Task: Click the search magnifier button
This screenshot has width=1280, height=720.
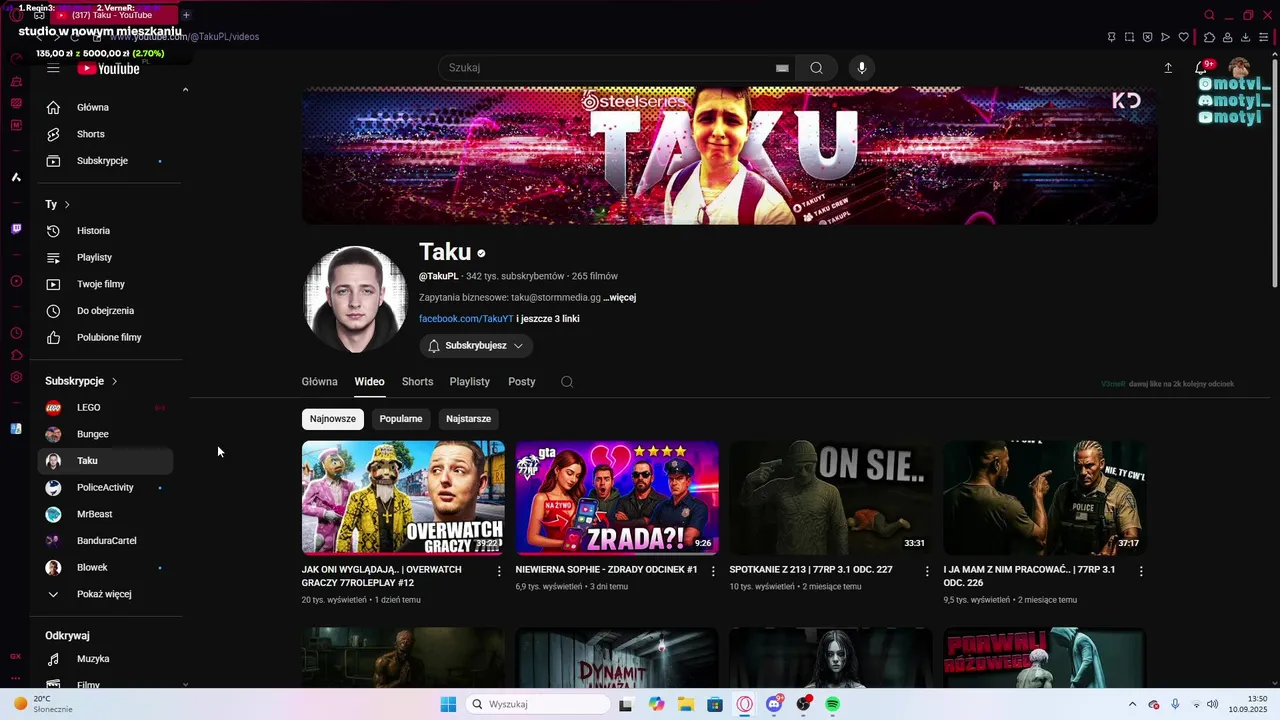Action: tap(817, 68)
